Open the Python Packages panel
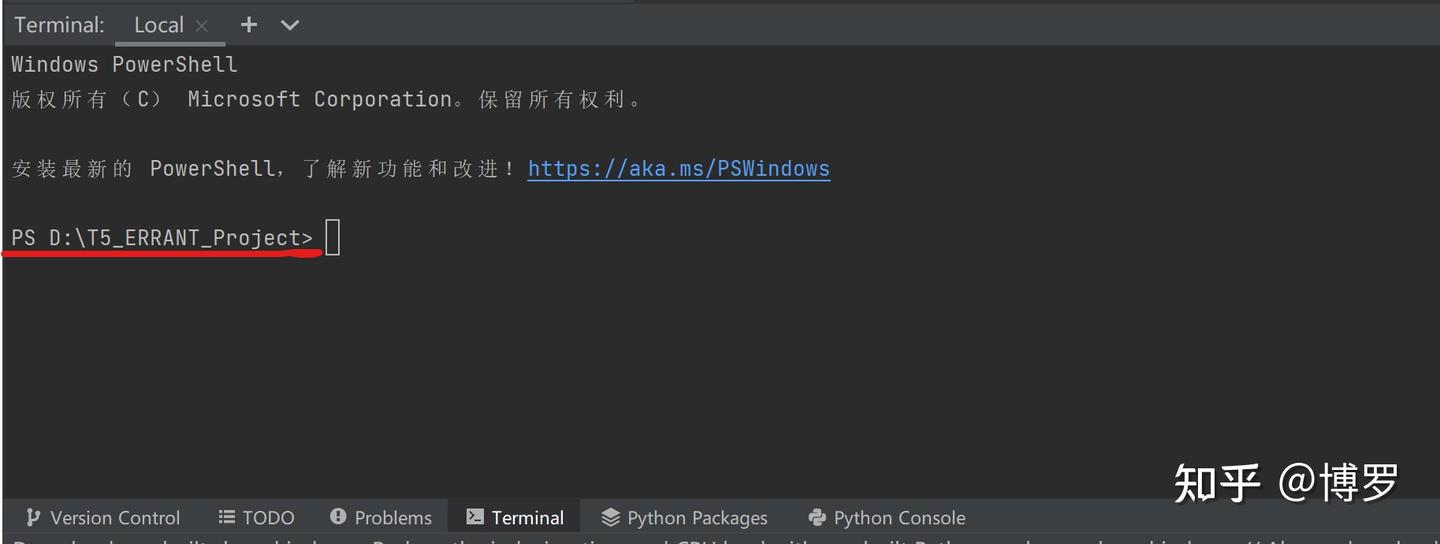 (x=697, y=518)
